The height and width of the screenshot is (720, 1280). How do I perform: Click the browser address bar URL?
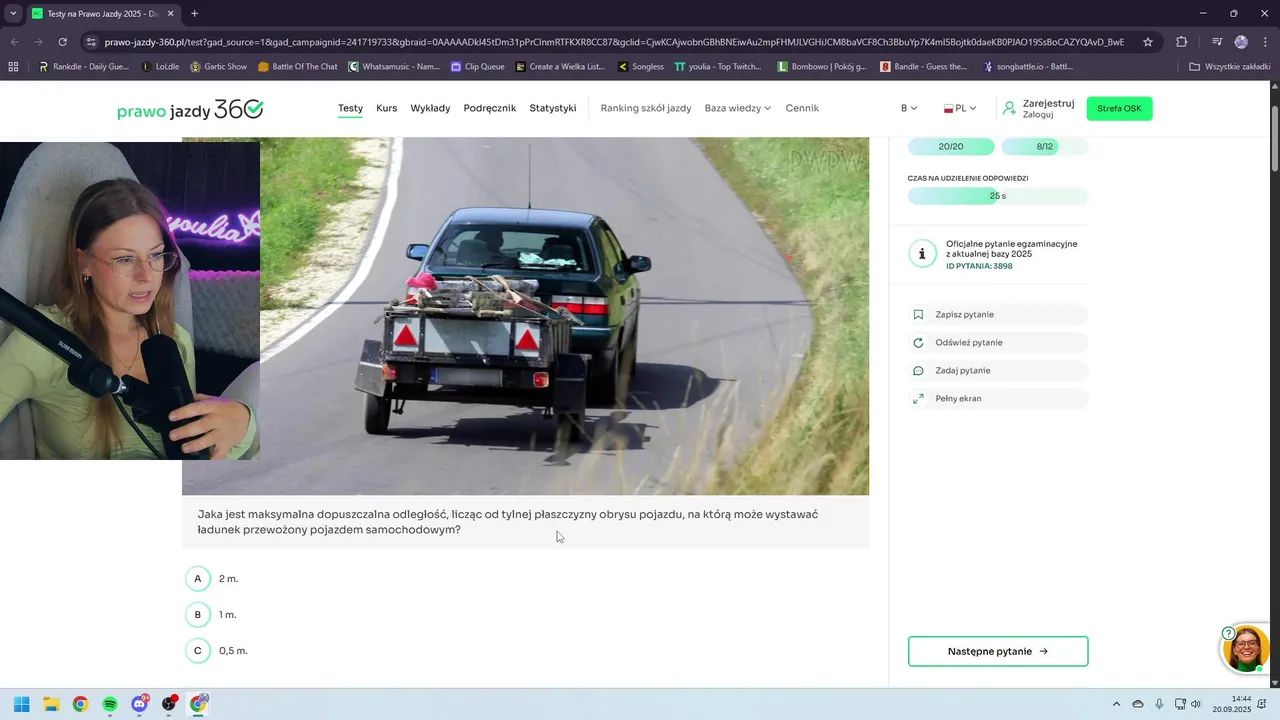[614, 42]
